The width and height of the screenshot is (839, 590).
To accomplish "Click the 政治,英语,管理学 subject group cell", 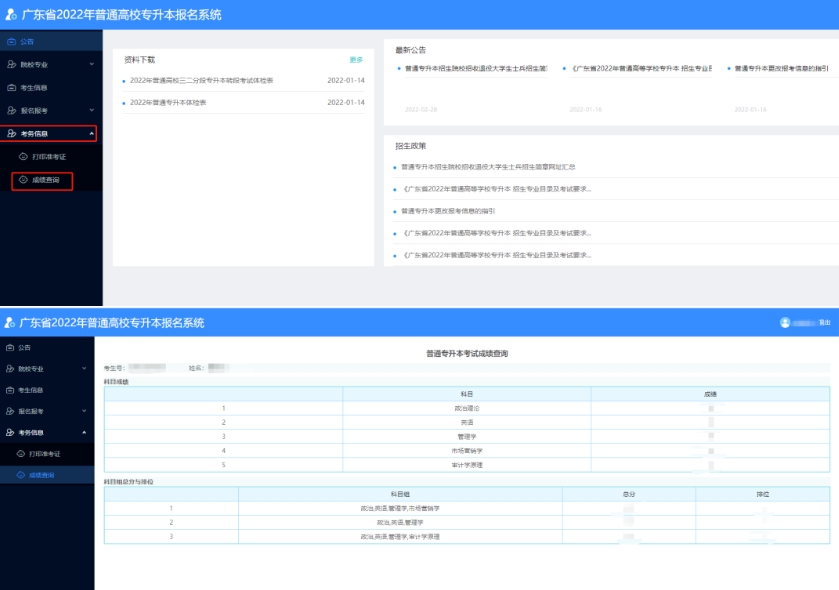I will pyautogui.click(x=400, y=522).
